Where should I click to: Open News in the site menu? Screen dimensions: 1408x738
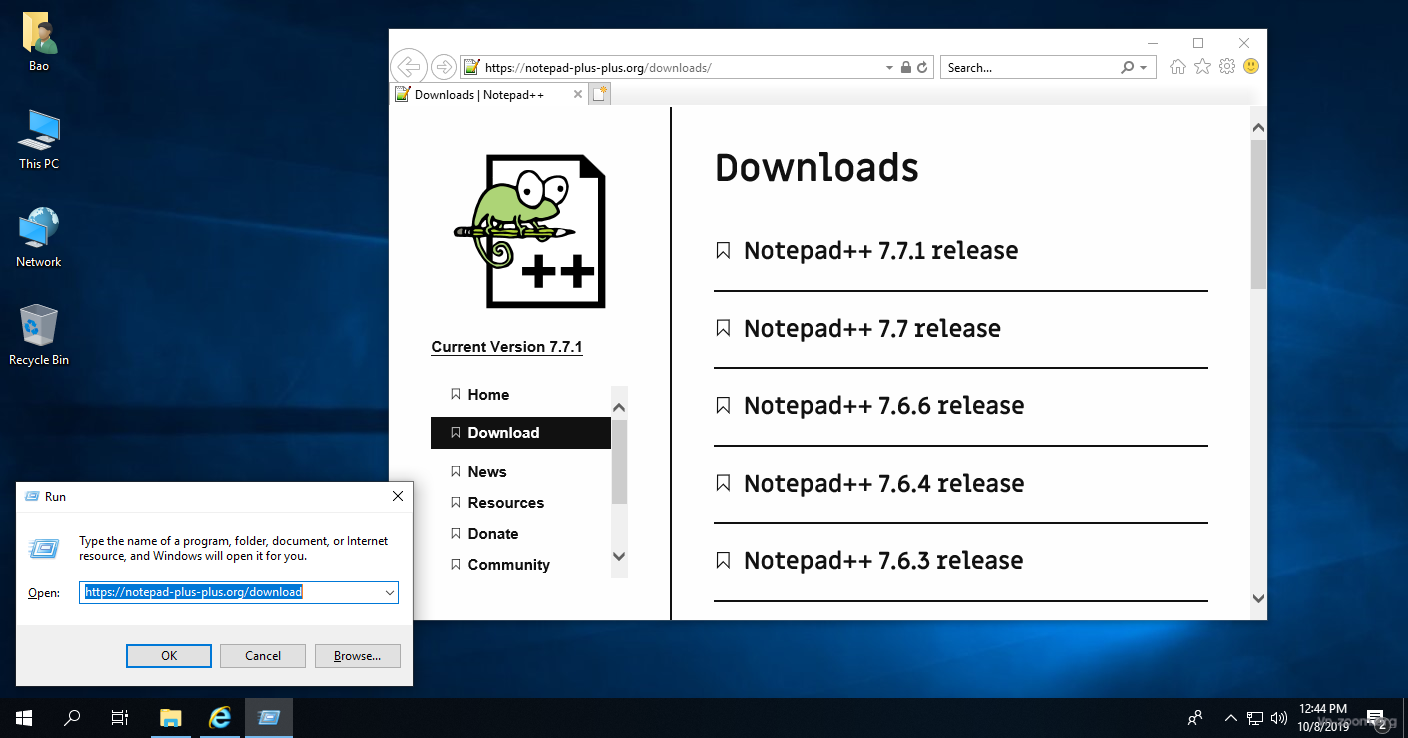[487, 472]
